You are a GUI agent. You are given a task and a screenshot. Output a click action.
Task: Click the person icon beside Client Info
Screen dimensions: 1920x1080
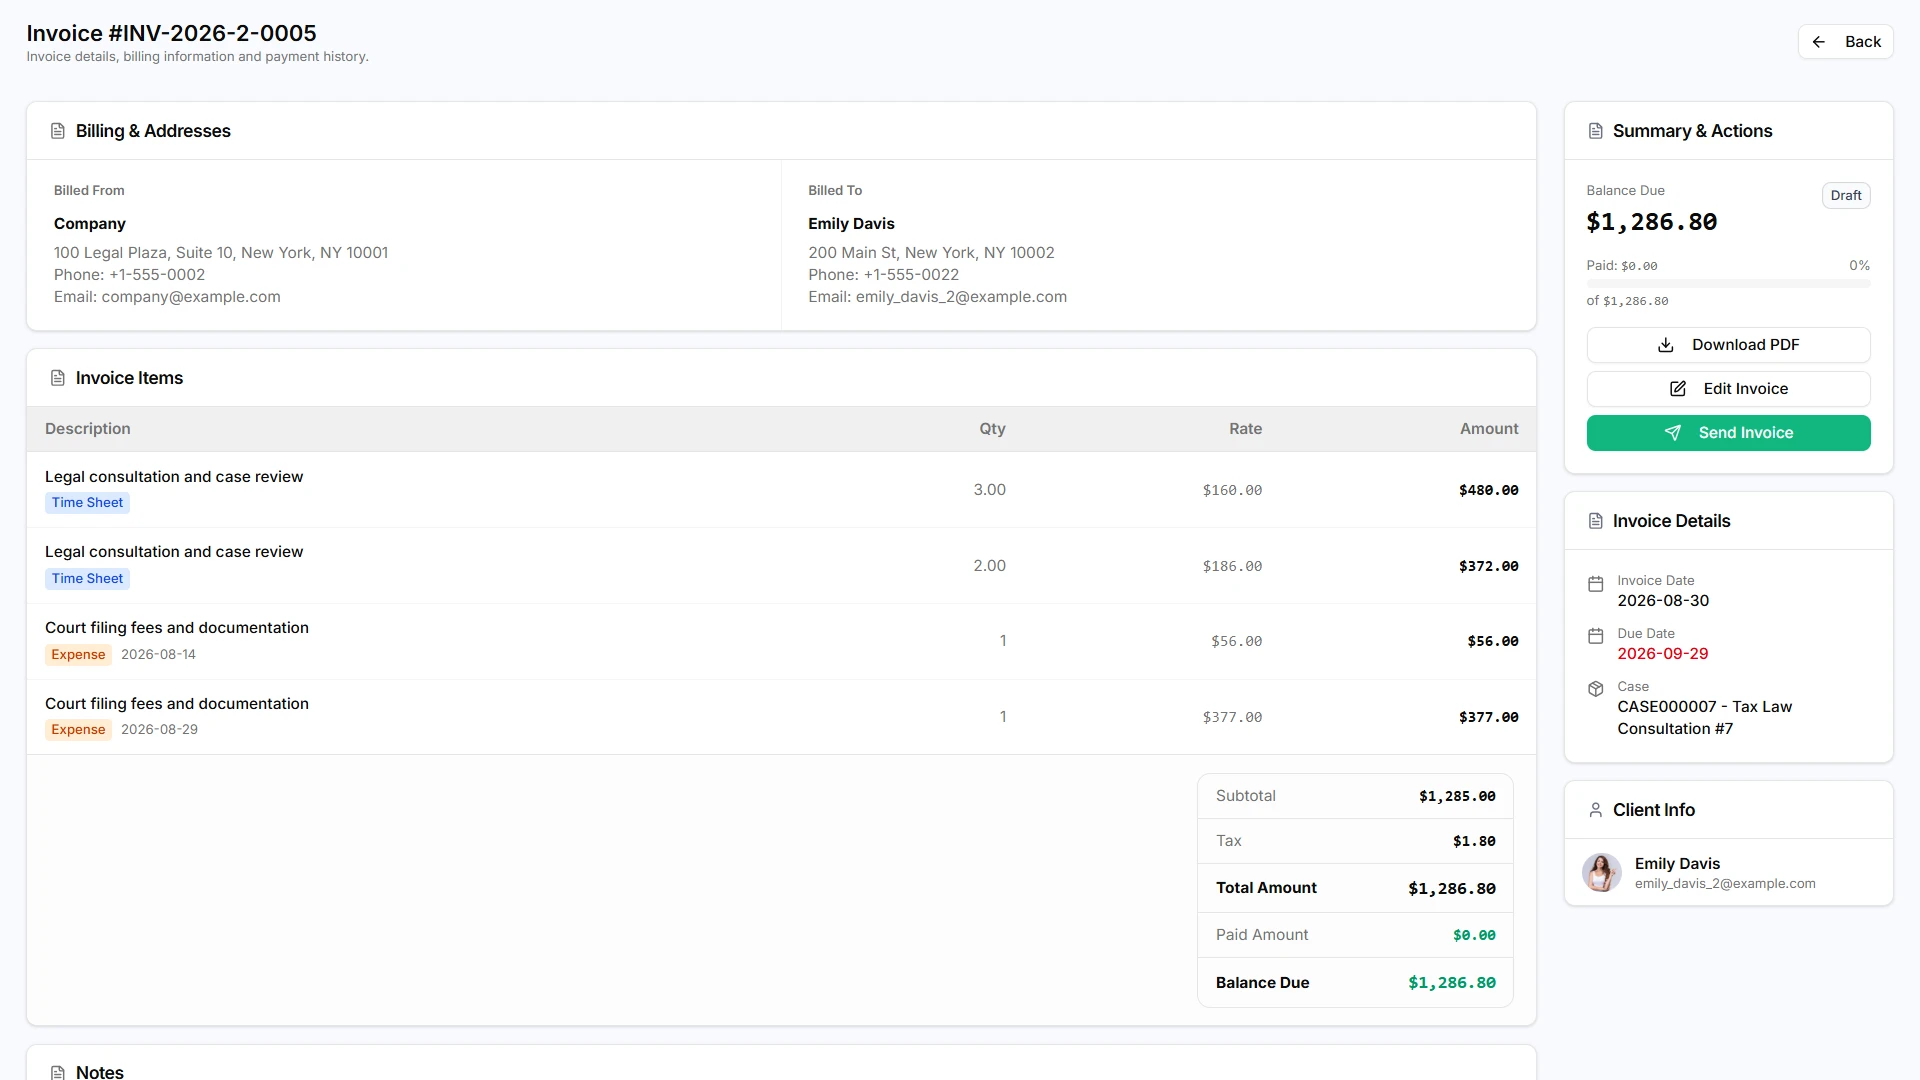[x=1596, y=810]
